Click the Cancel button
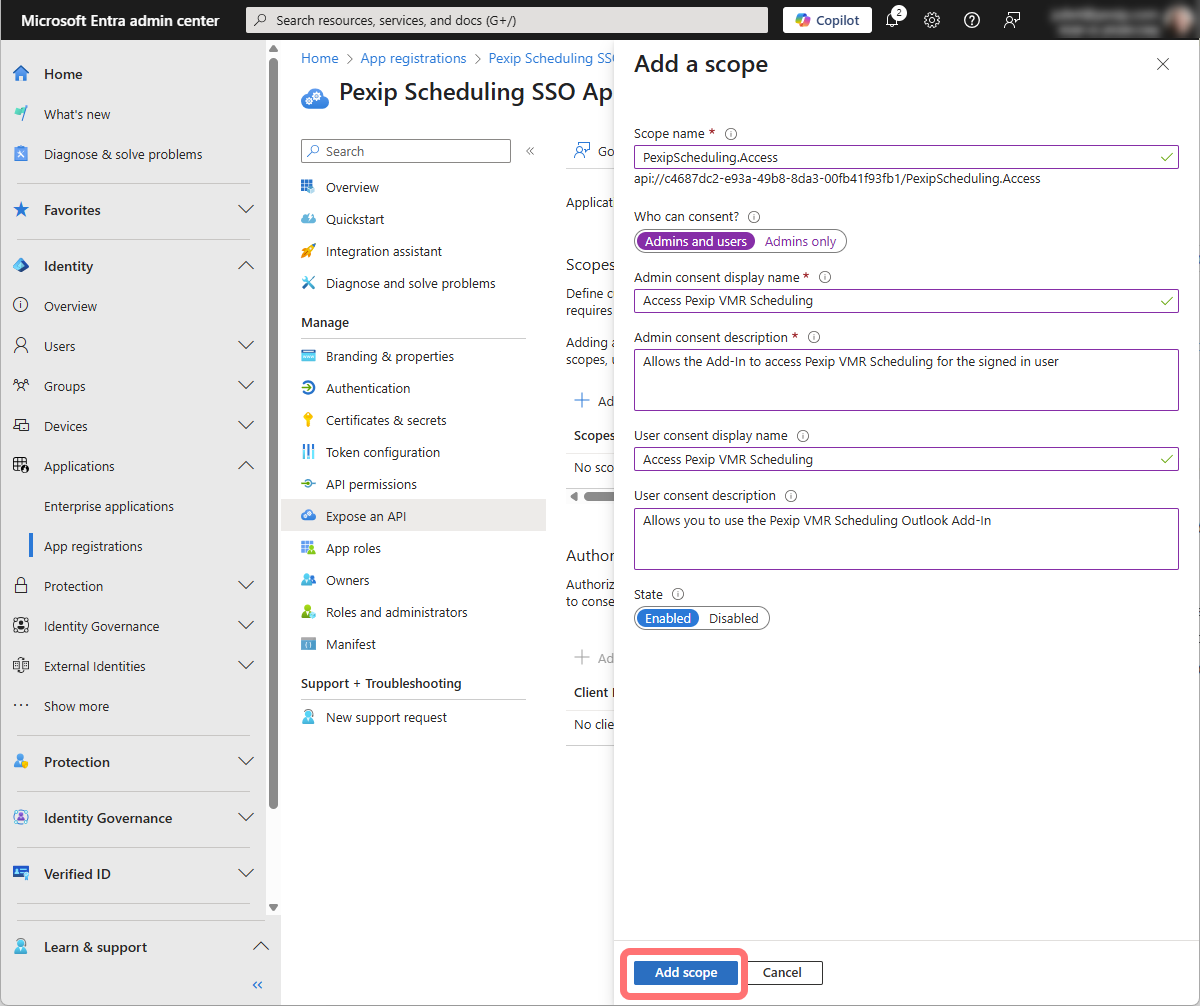1200x1006 pixels. point(782,972)
